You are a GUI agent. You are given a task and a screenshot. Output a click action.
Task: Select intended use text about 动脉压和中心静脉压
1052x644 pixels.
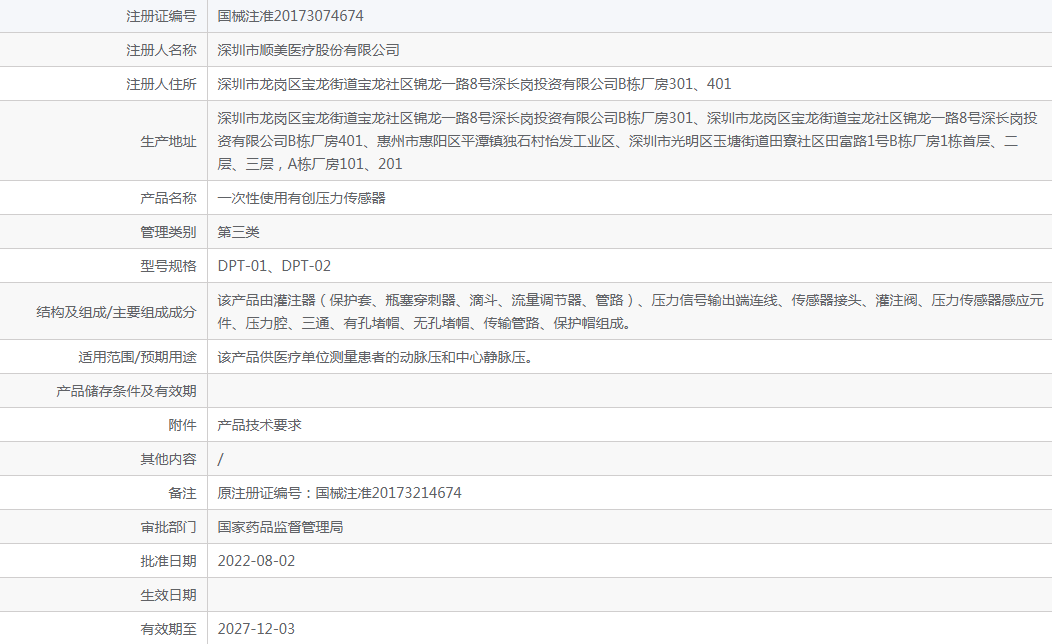click(376, 358)
